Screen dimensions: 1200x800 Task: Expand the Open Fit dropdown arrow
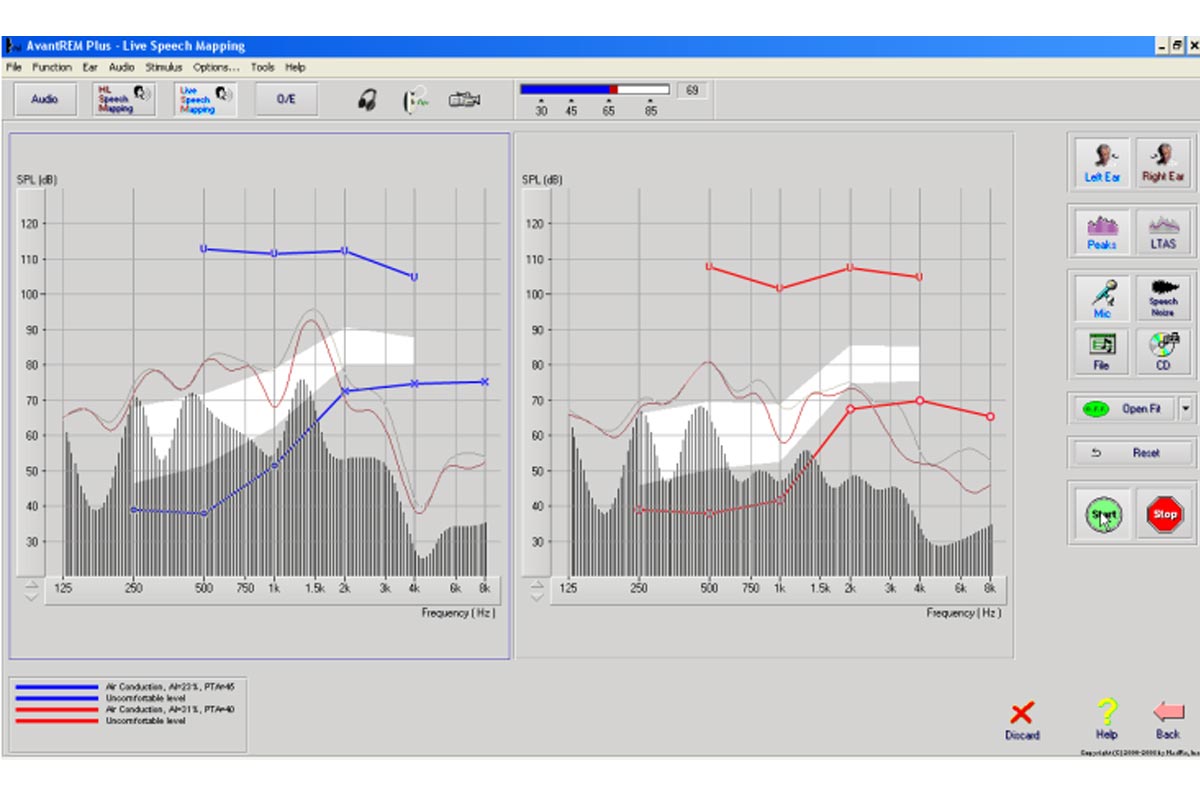[x=1186, y=408]
